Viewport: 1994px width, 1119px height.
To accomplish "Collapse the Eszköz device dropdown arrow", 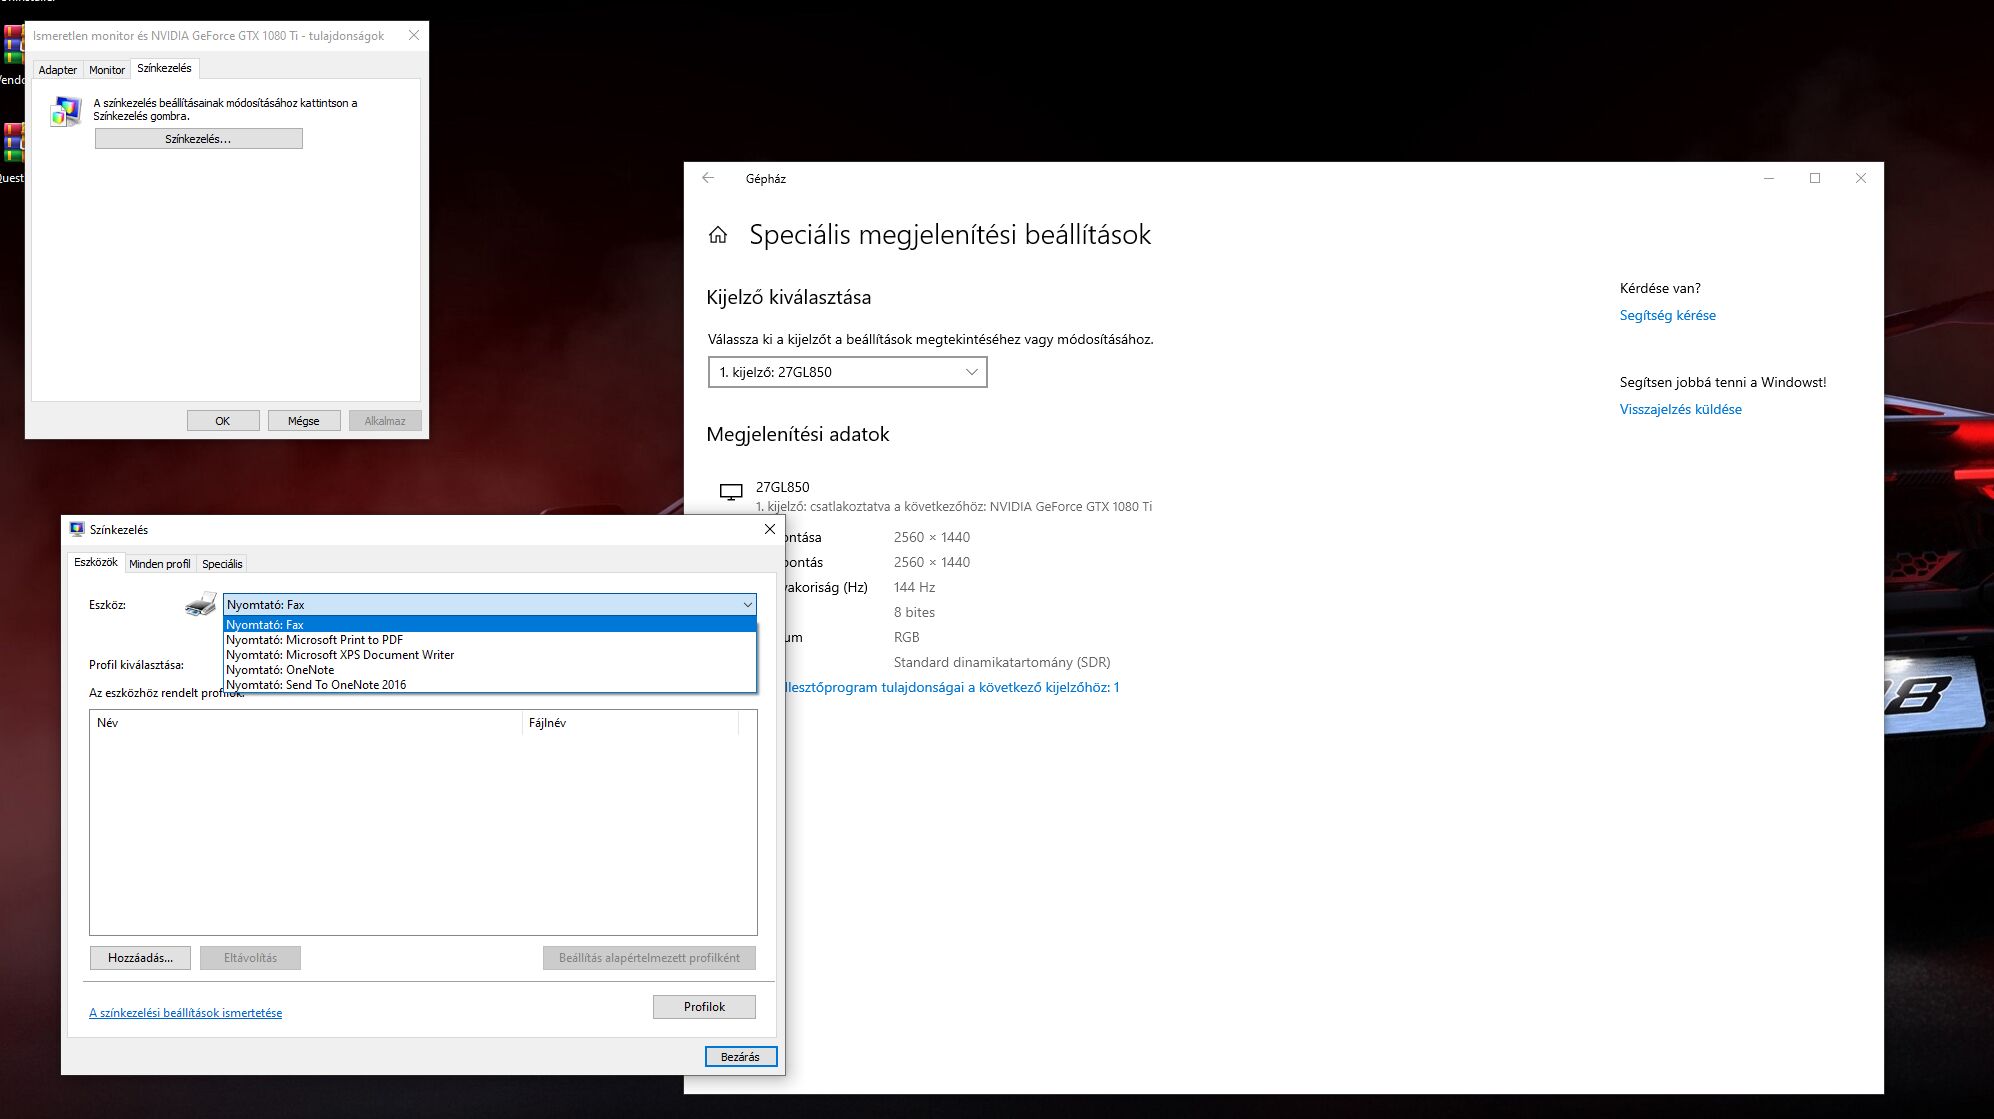I will [747, 604].
